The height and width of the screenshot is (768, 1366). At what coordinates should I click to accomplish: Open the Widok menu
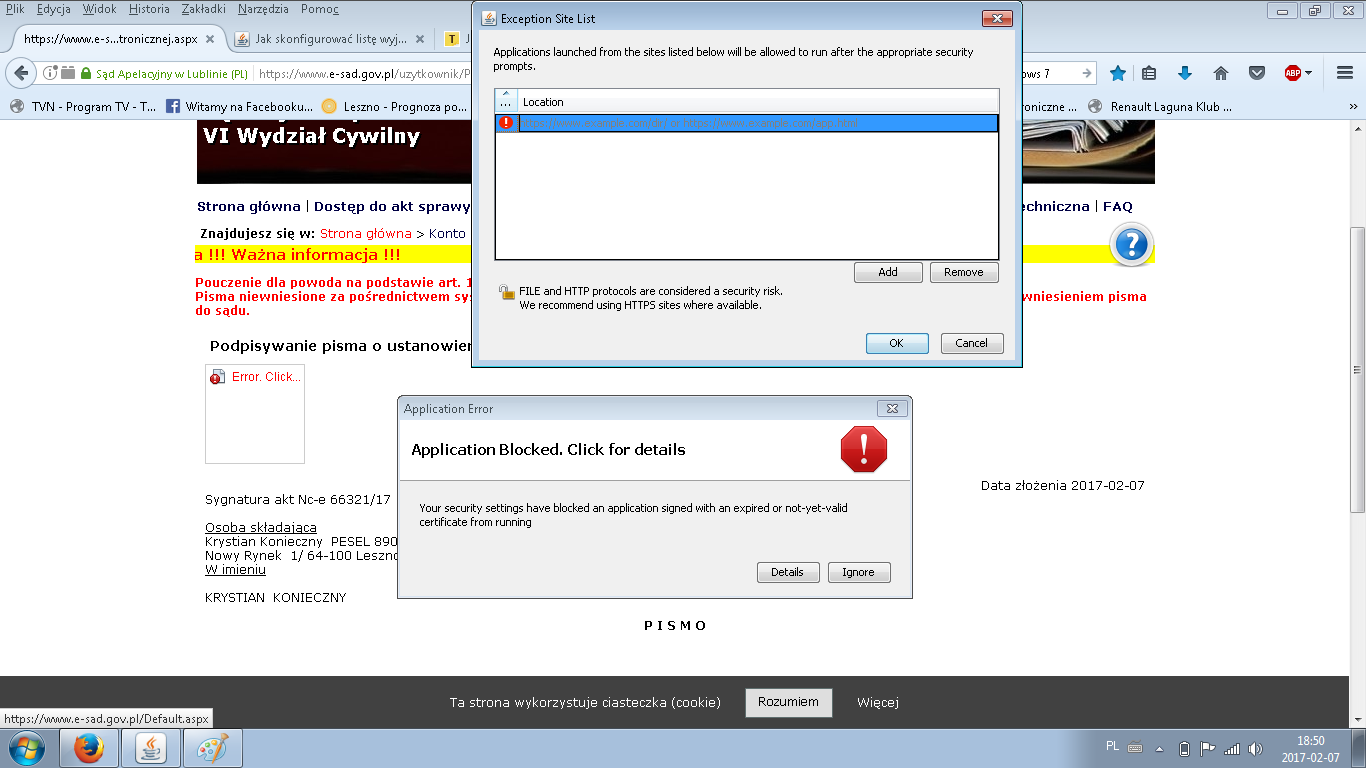coord(99,9)
